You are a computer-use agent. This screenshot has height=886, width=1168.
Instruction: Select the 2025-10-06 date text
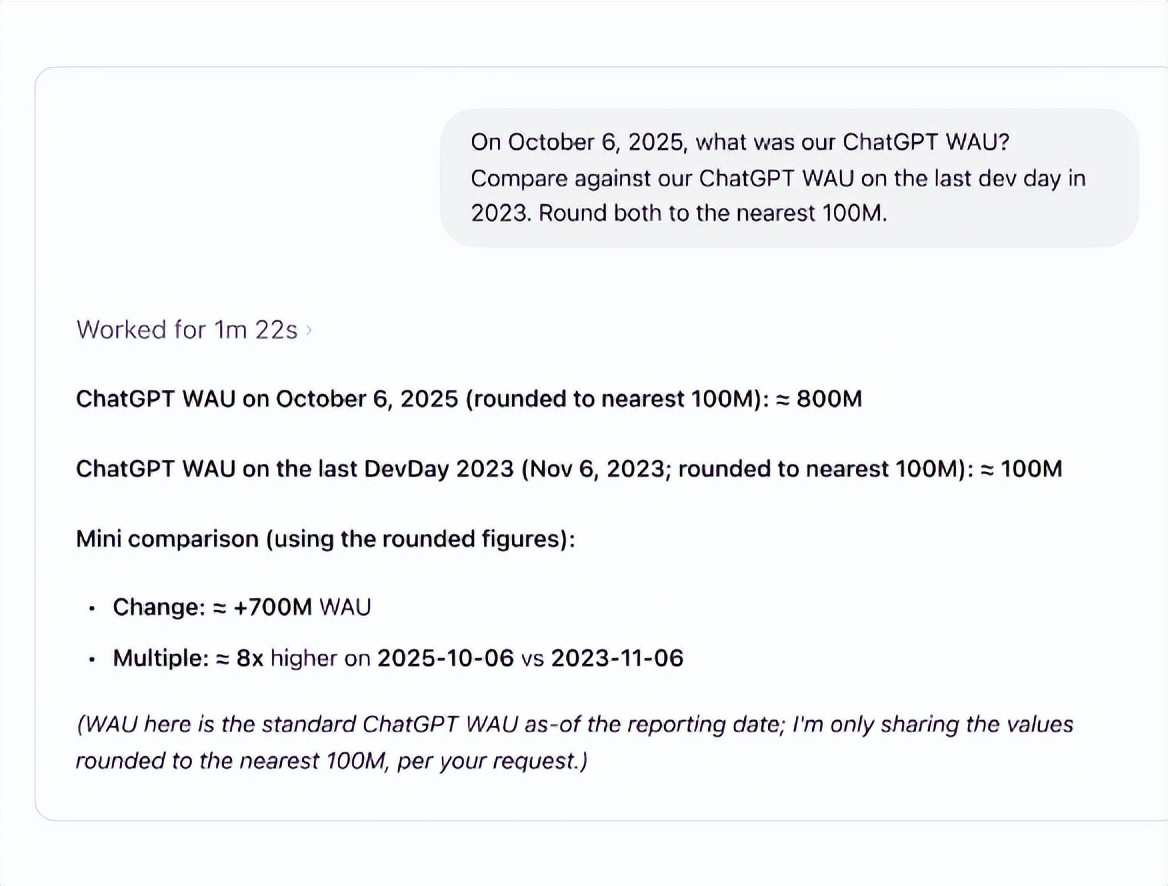(445, 659)
